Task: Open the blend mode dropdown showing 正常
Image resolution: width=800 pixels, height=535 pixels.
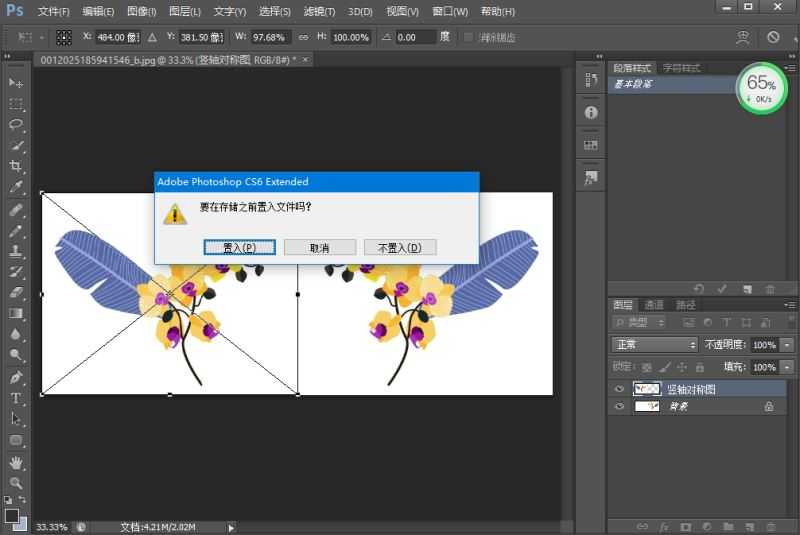Action: pos(654,344)
